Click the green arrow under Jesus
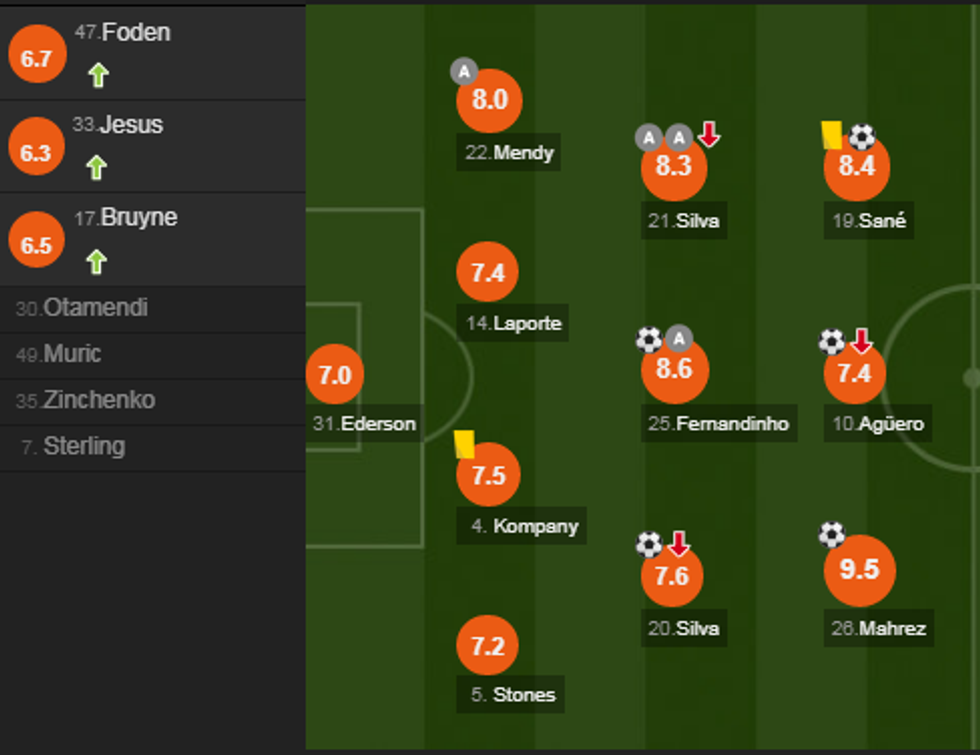This screenshot has width=980, height=755. [96, 167]
